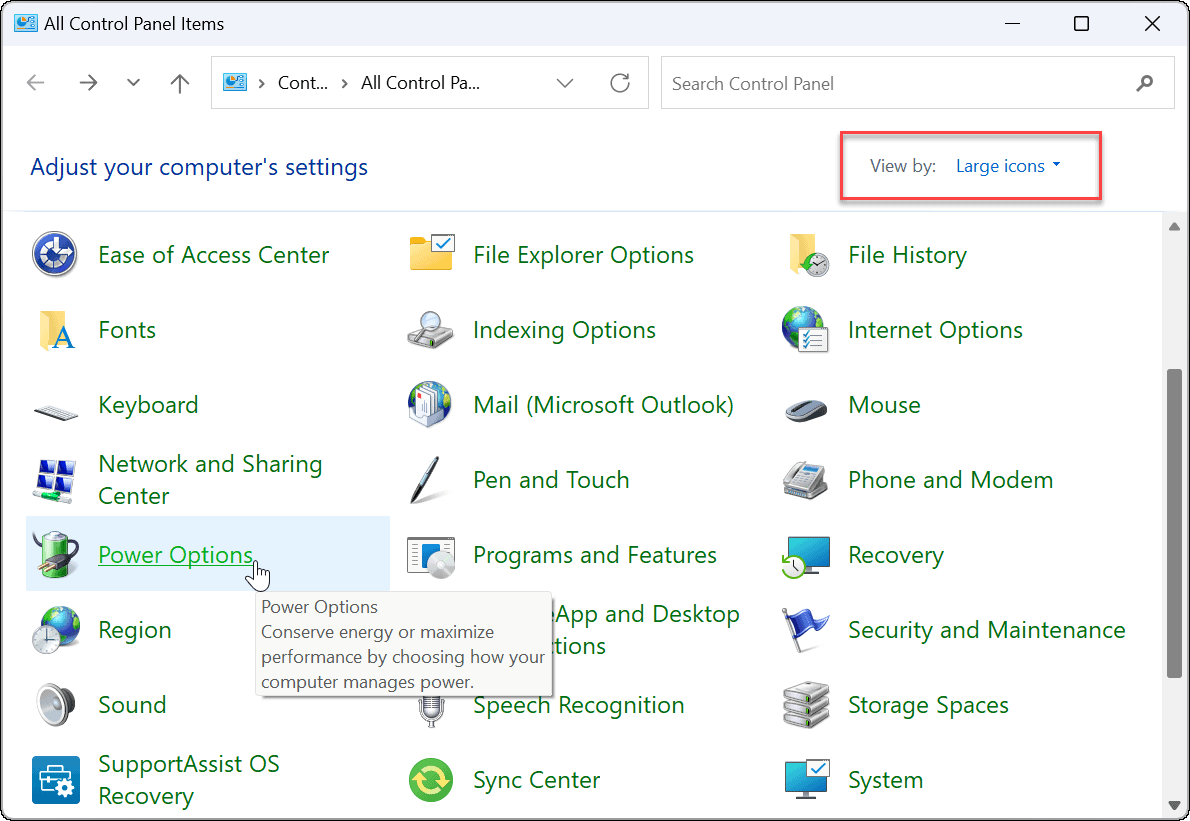Click the vertical scrollbar down arrow
1190x821 pixels.
coord(1175,804)
